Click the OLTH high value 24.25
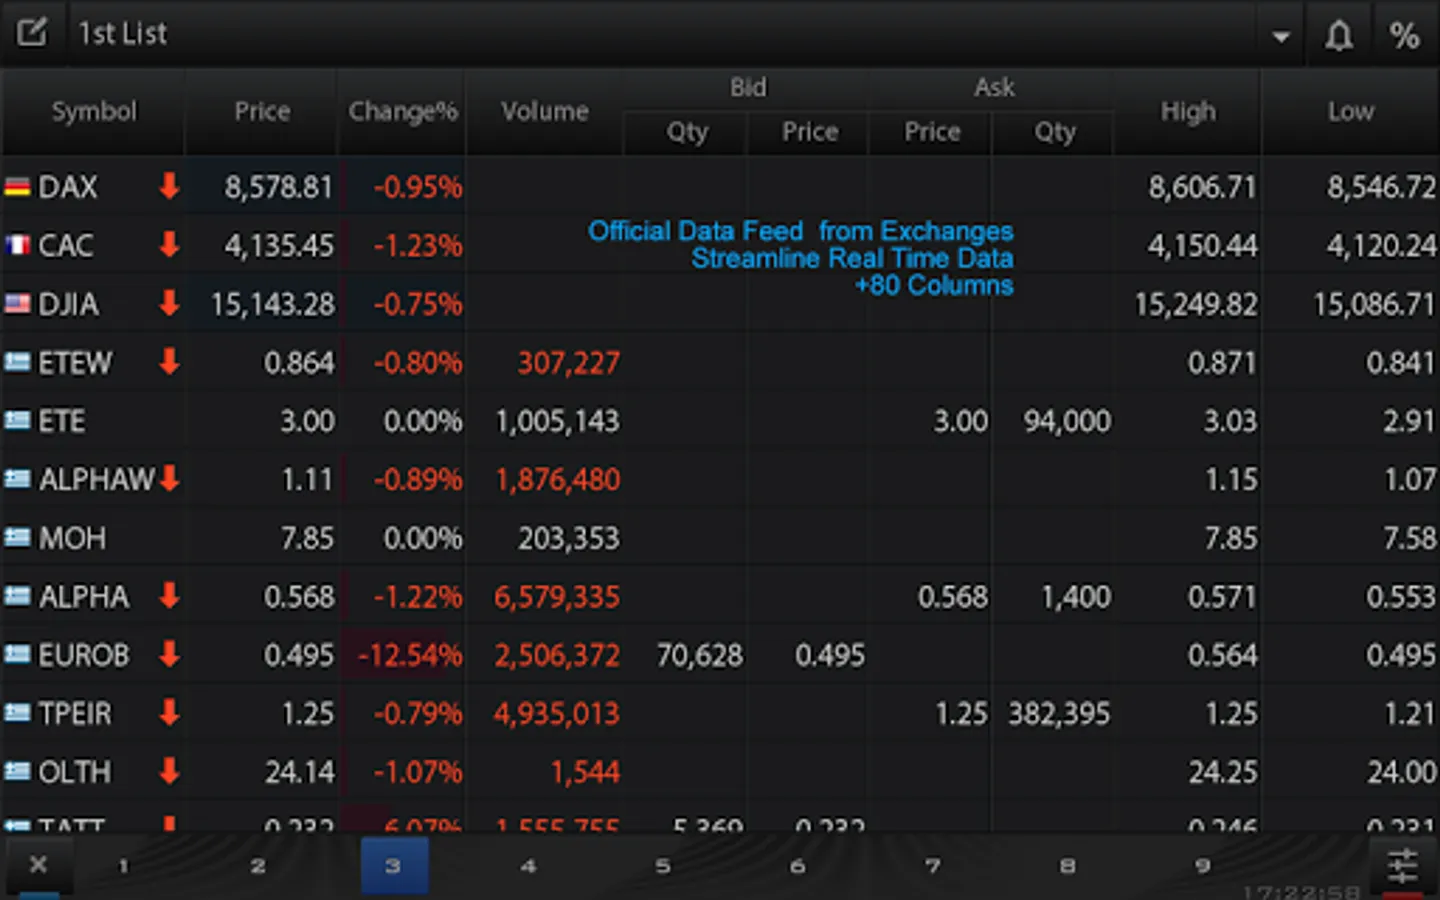 coord(1223,773)
